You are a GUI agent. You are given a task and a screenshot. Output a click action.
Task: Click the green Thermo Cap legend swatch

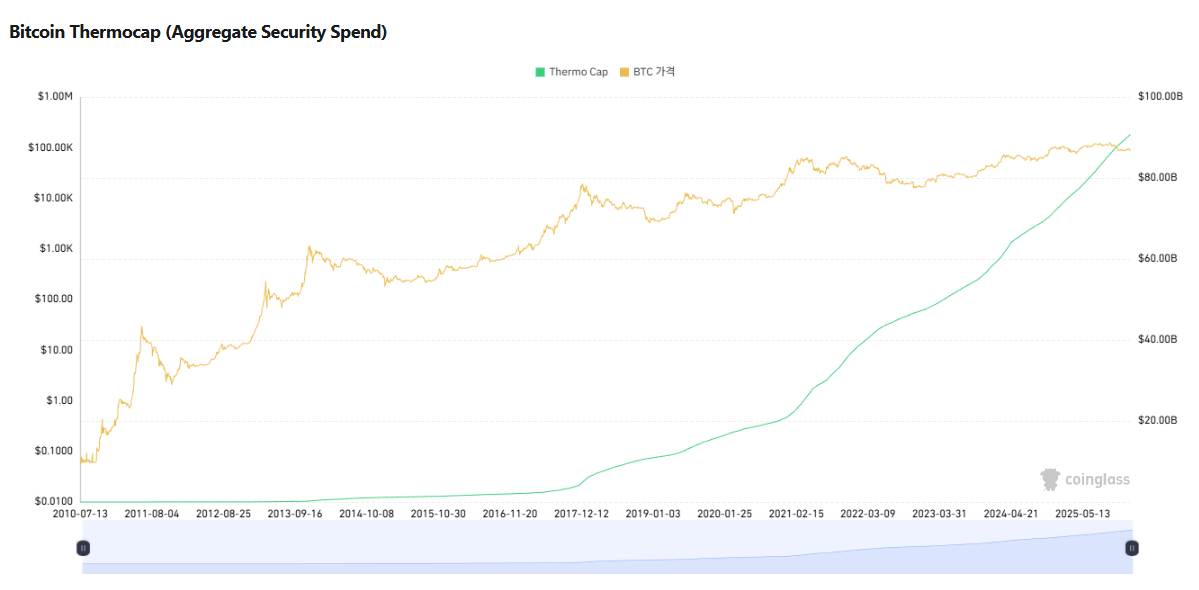540,72
